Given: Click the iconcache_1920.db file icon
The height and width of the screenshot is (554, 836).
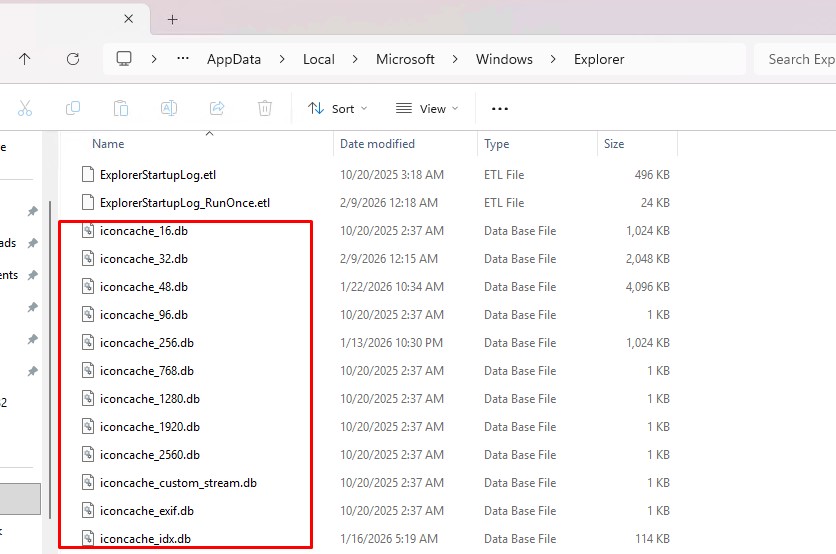Looking at the screenshot, I should (x=88, y=426).
